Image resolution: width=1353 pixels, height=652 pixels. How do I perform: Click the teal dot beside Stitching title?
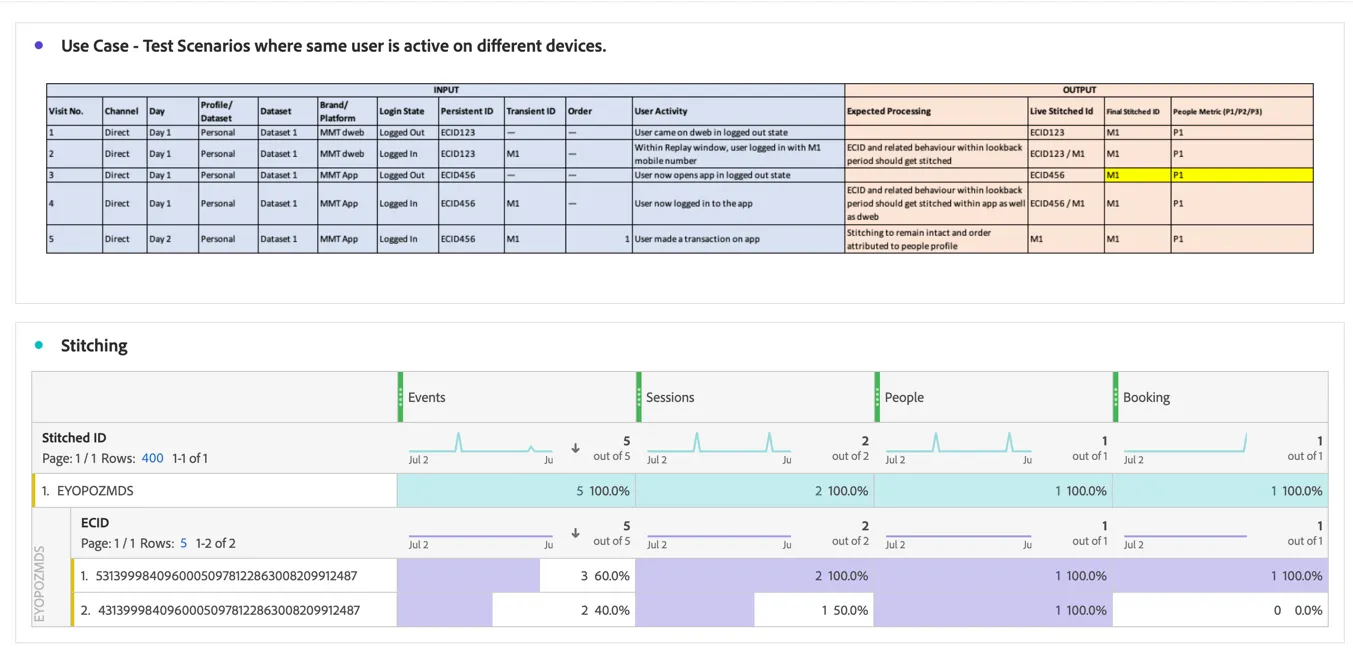coord(39,345)
